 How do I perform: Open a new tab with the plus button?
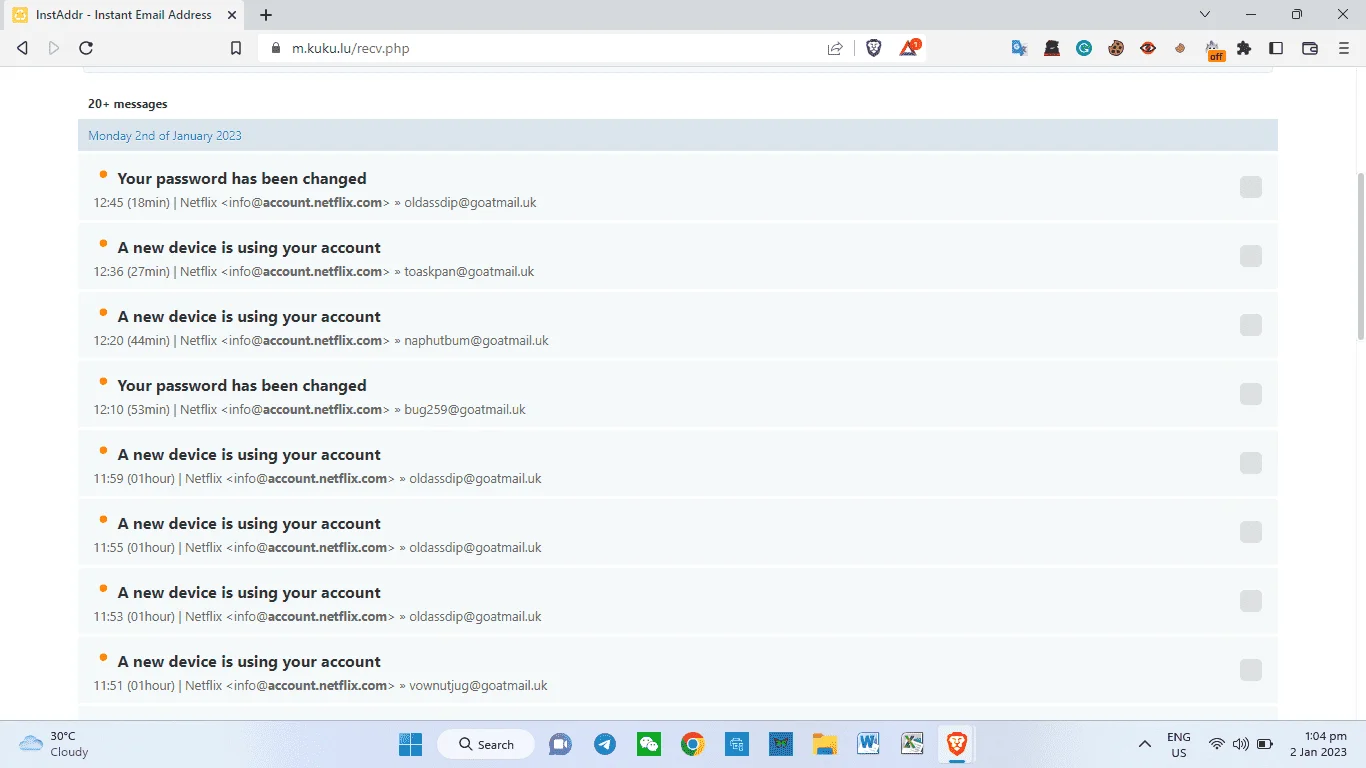click(266, 15)
